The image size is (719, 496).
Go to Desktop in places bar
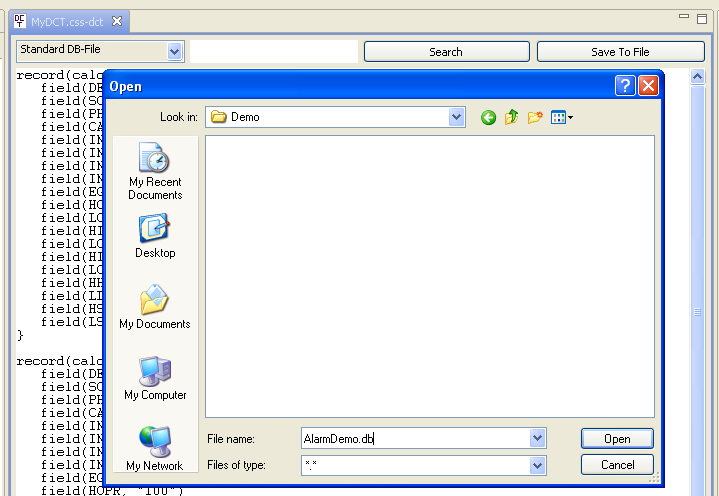coord(155,237)
